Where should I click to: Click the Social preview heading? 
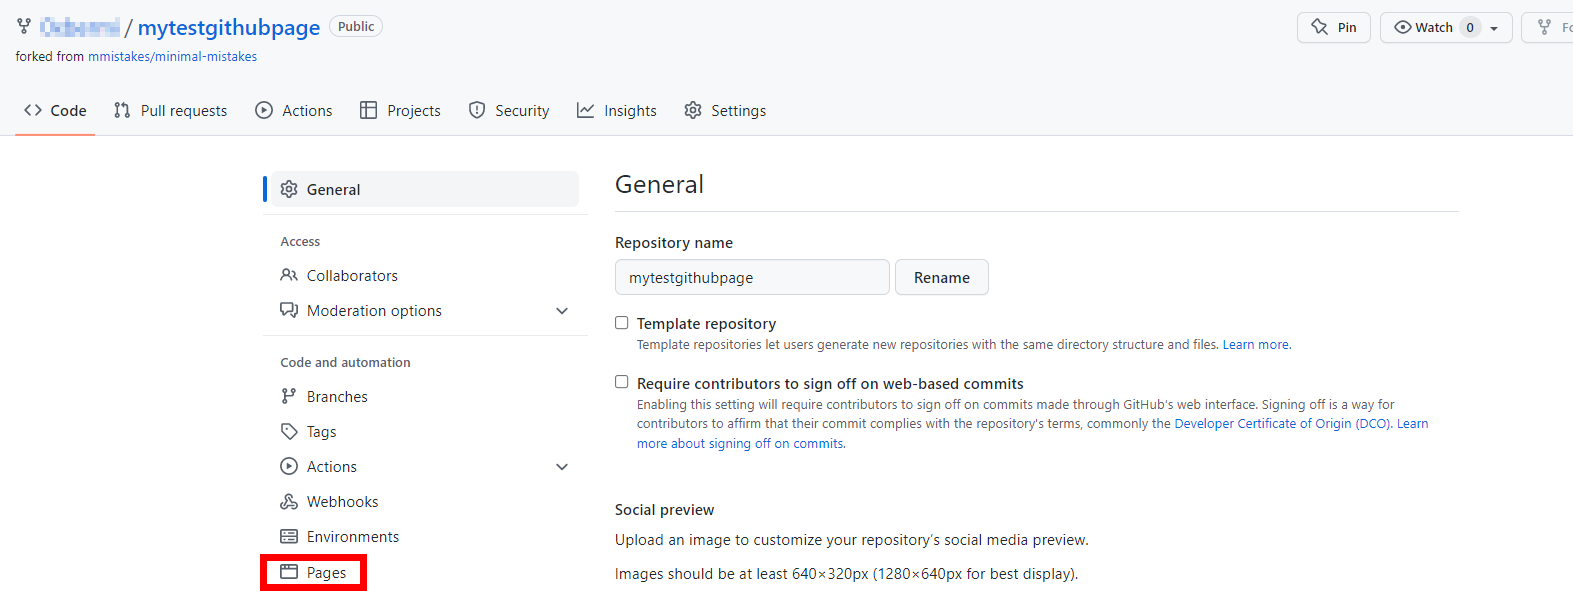(665, 509)
